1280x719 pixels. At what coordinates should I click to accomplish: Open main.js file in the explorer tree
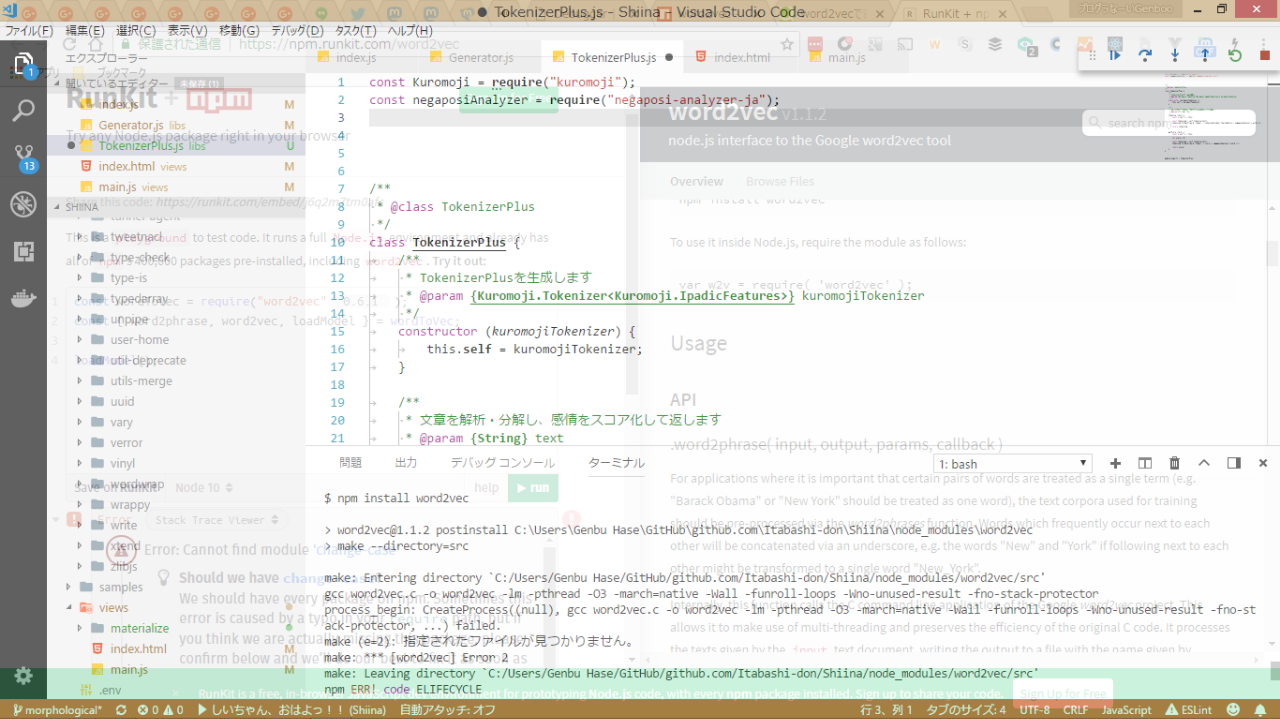click(x=129, y=669)
